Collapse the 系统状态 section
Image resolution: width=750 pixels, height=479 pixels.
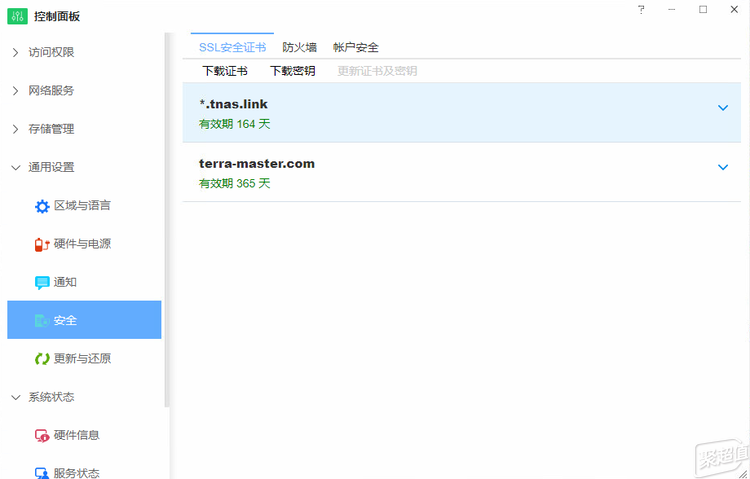[16, 398]
